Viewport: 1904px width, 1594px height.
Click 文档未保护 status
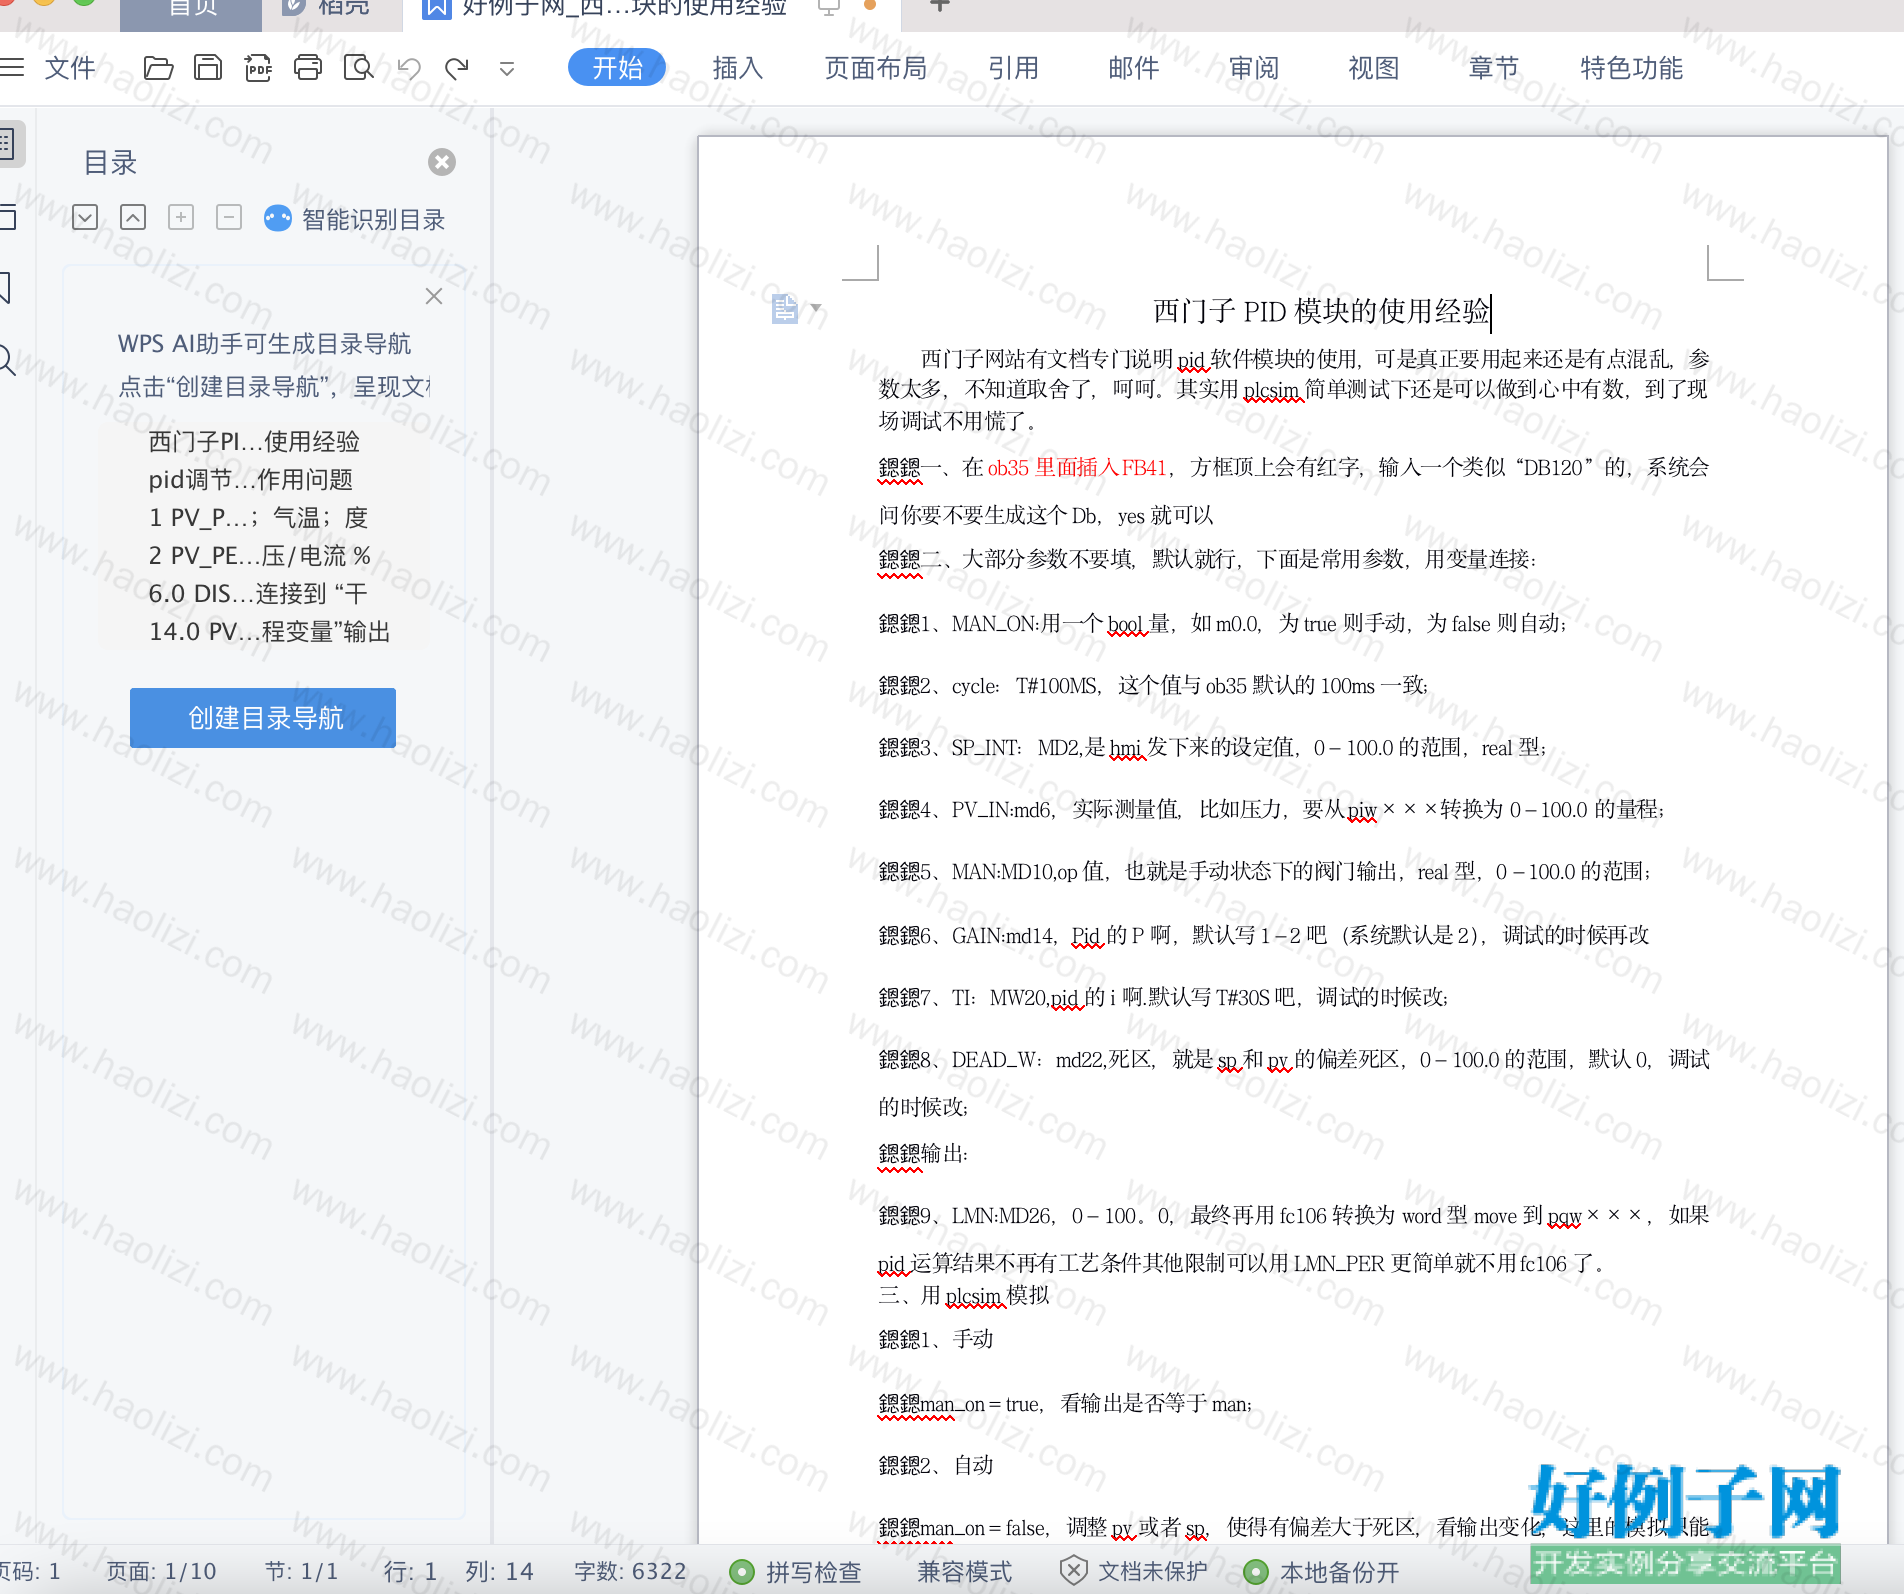pos(1134,1572)
